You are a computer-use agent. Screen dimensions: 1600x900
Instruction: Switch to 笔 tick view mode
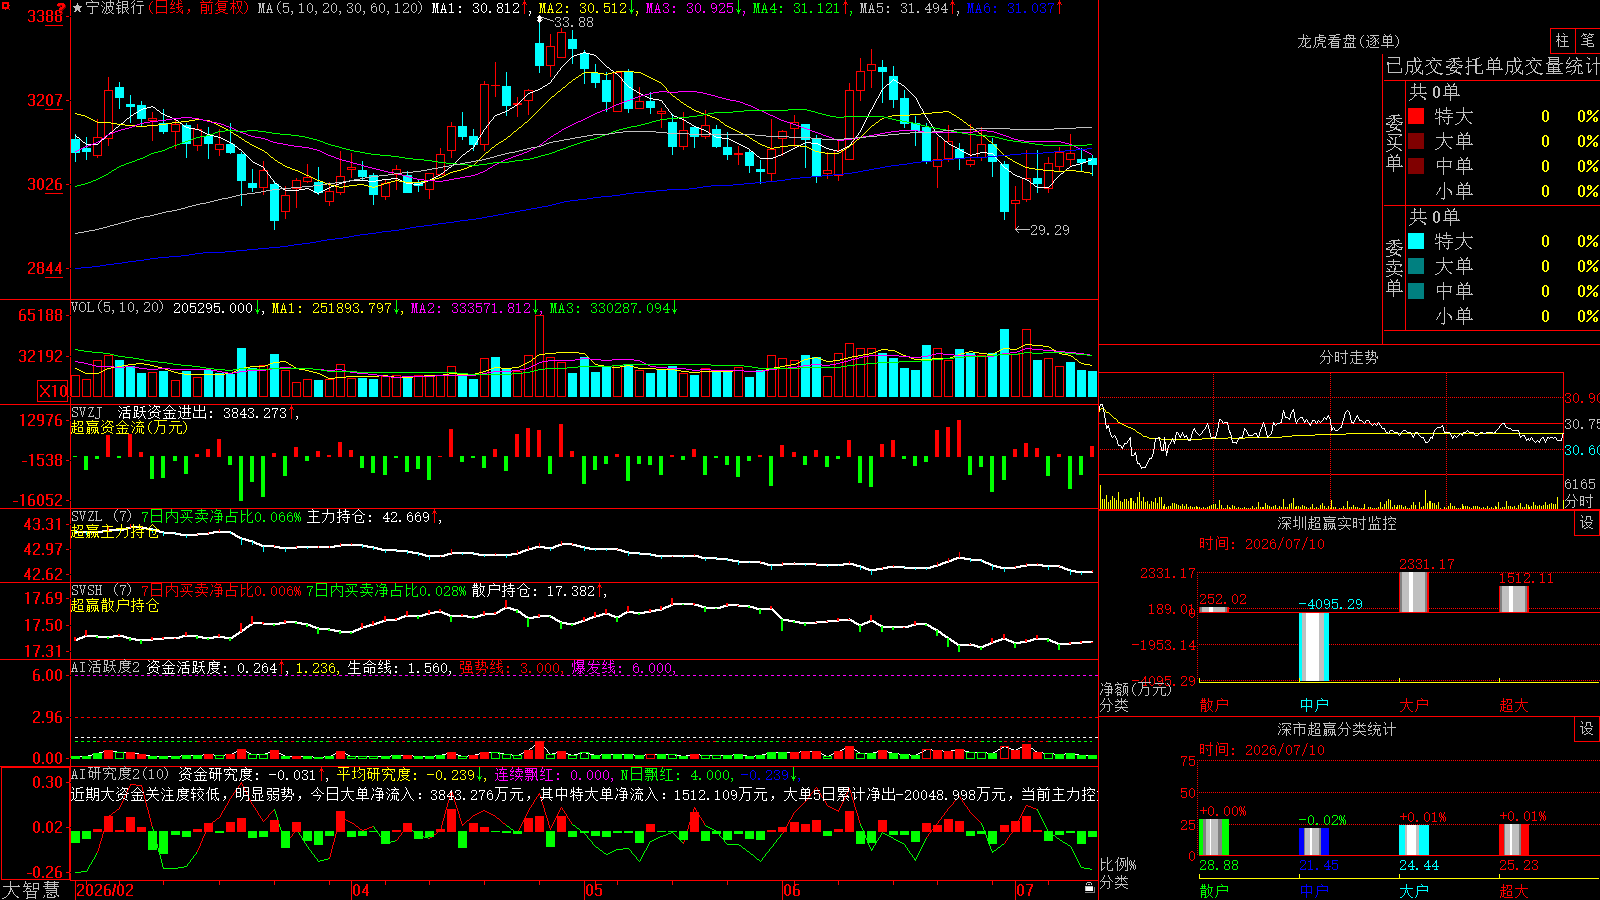click(x=1587, y=40)
